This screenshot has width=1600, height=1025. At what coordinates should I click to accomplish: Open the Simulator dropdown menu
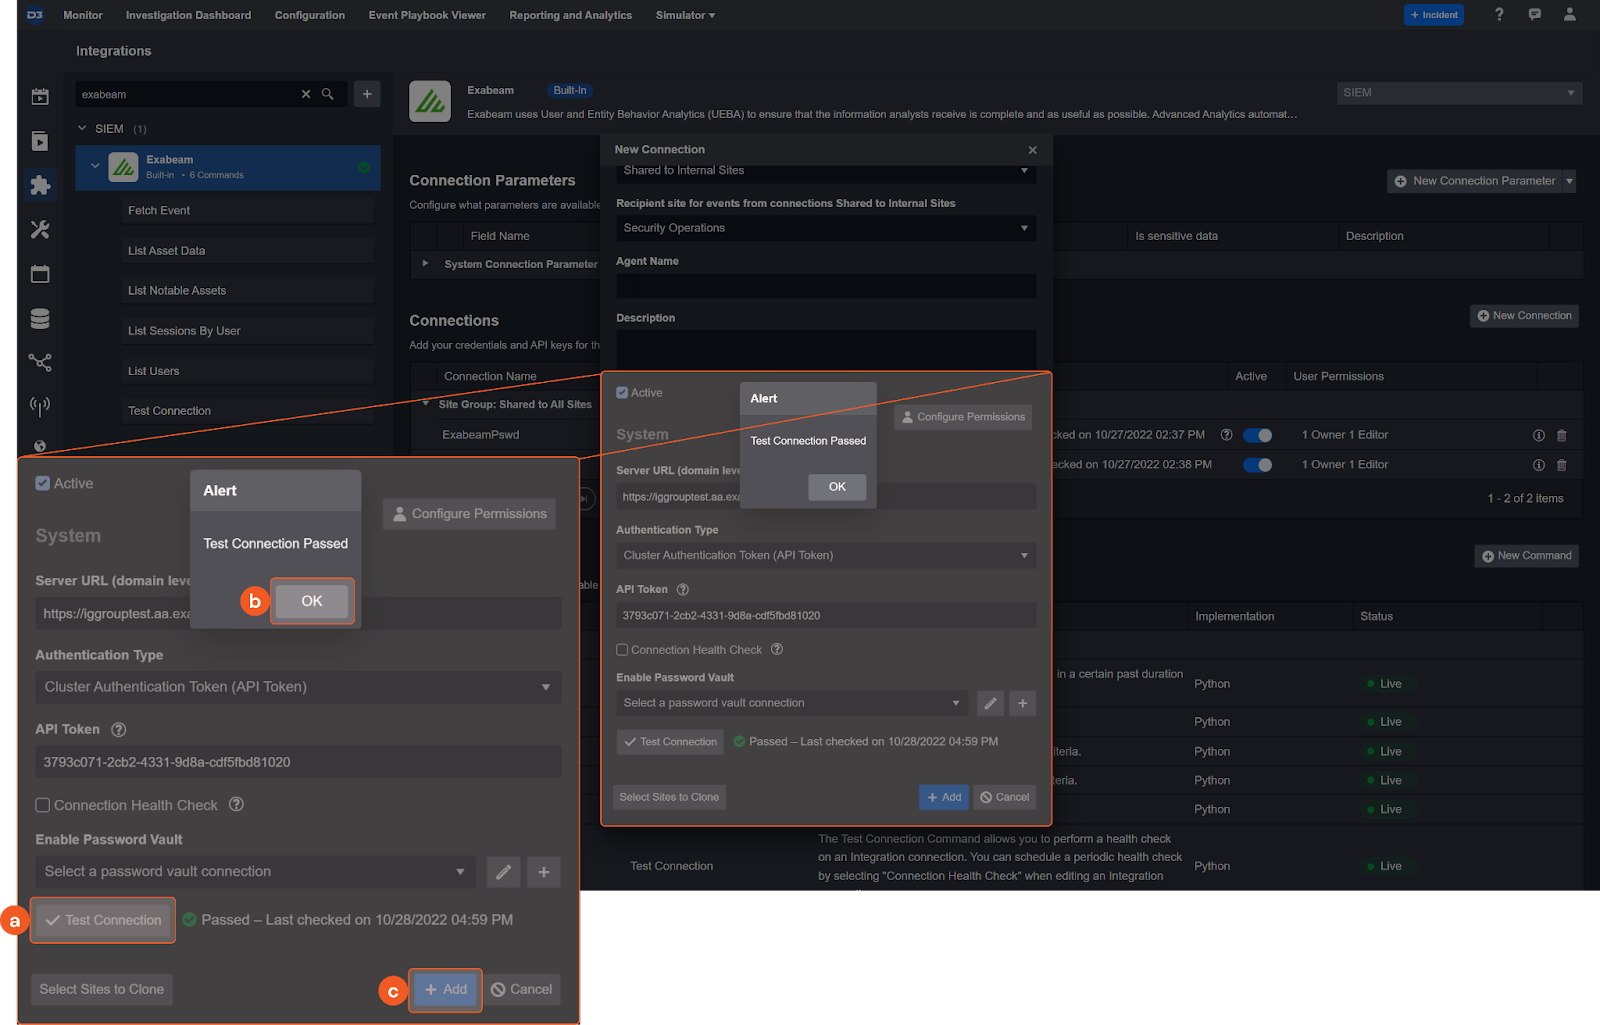point(685,15)
